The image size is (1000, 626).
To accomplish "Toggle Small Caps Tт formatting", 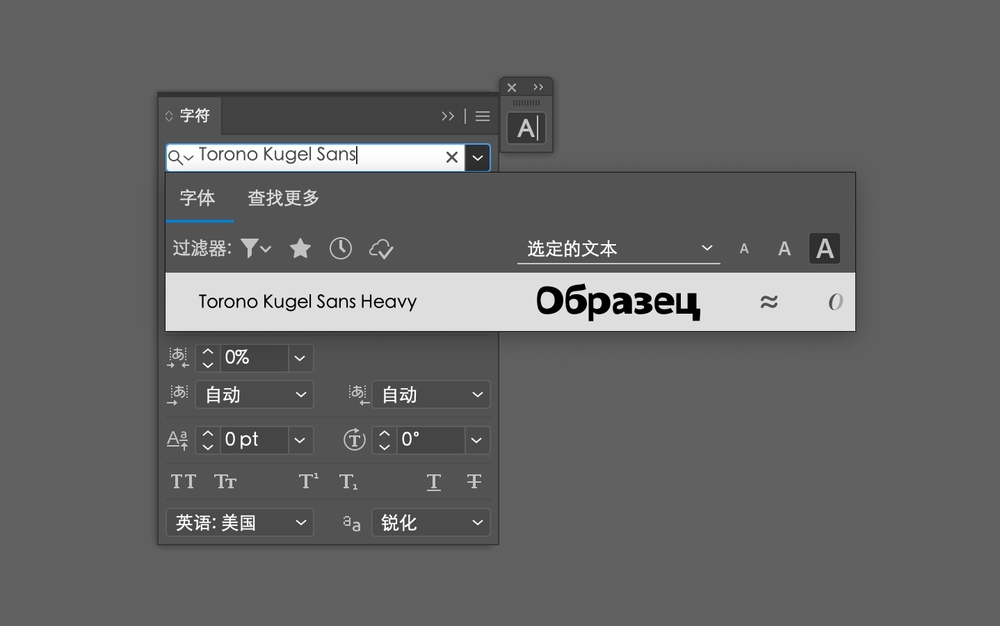I will [225, 481].
